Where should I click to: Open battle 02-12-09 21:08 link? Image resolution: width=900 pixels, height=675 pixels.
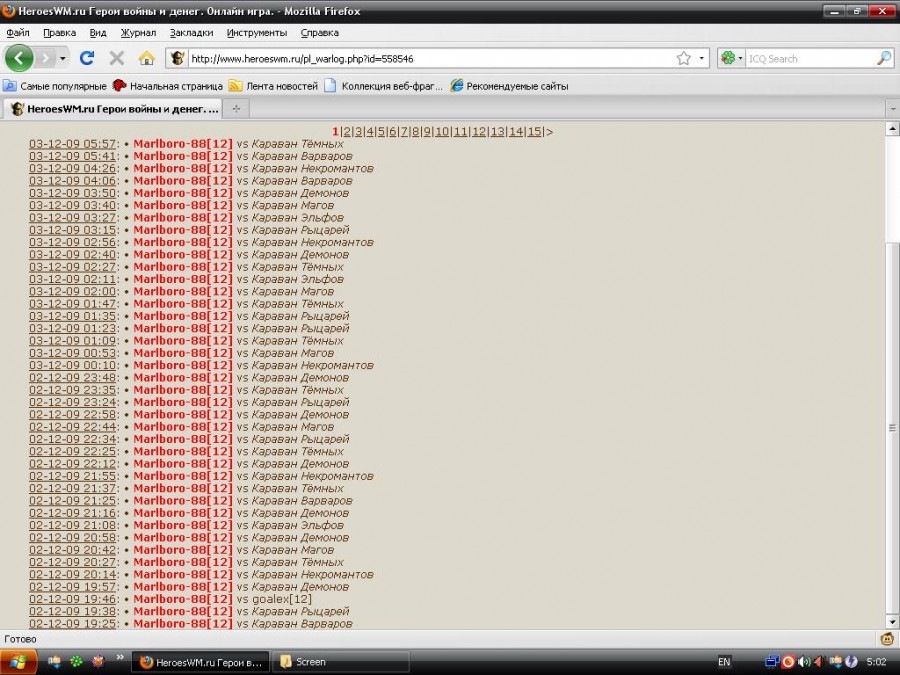[x=73, y=525]
